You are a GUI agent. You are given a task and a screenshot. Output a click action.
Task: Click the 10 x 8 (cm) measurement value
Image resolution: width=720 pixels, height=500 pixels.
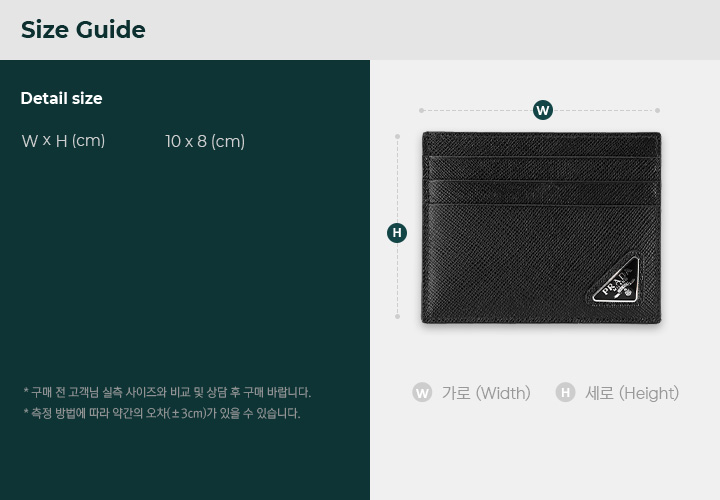(x=205, y=141)
